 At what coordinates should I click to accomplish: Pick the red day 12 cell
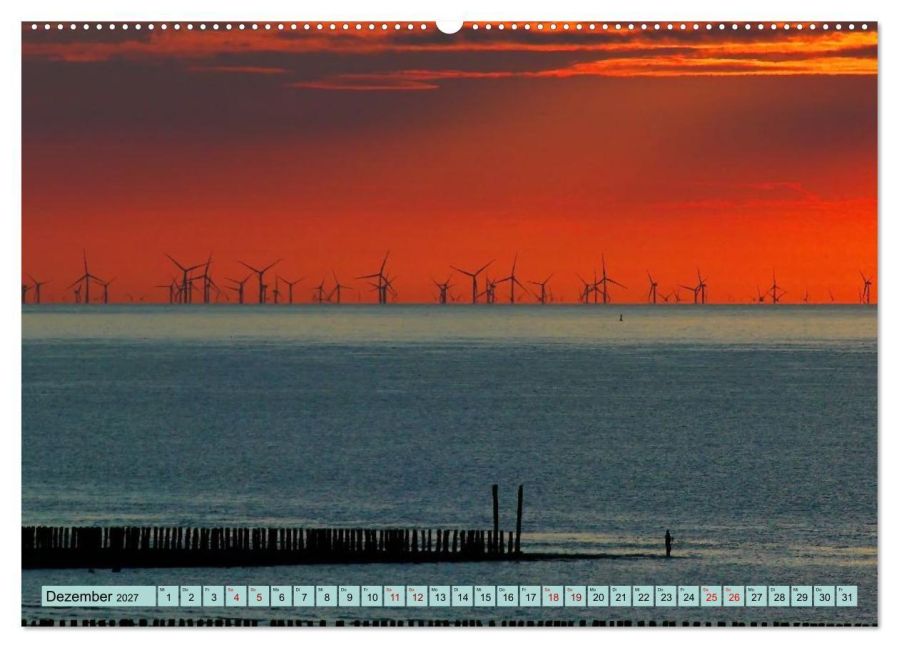click(417, 596)
